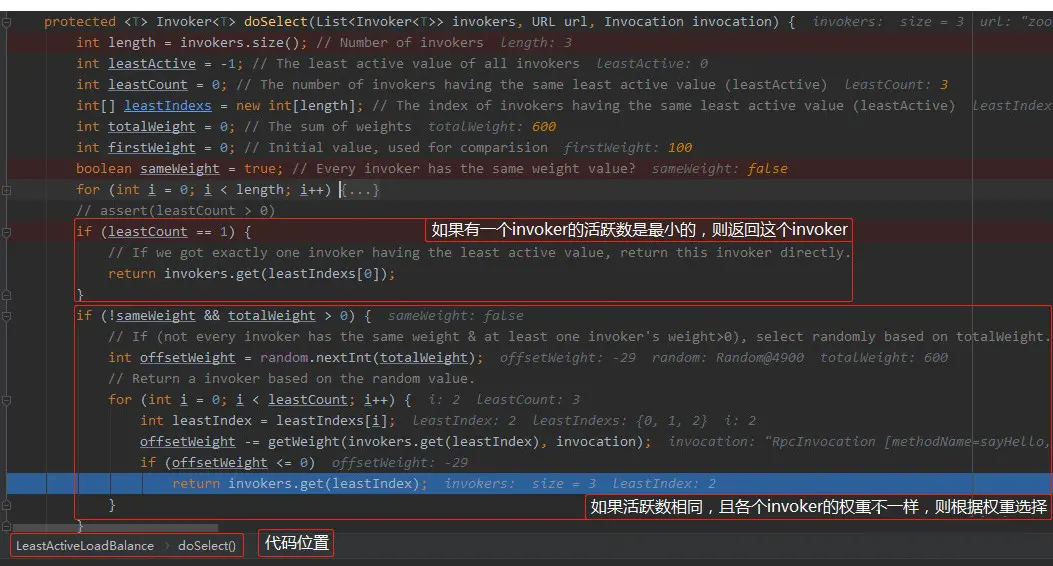
Task: Click leastIndexs in the int[] declaration
Action: point(168,105)
